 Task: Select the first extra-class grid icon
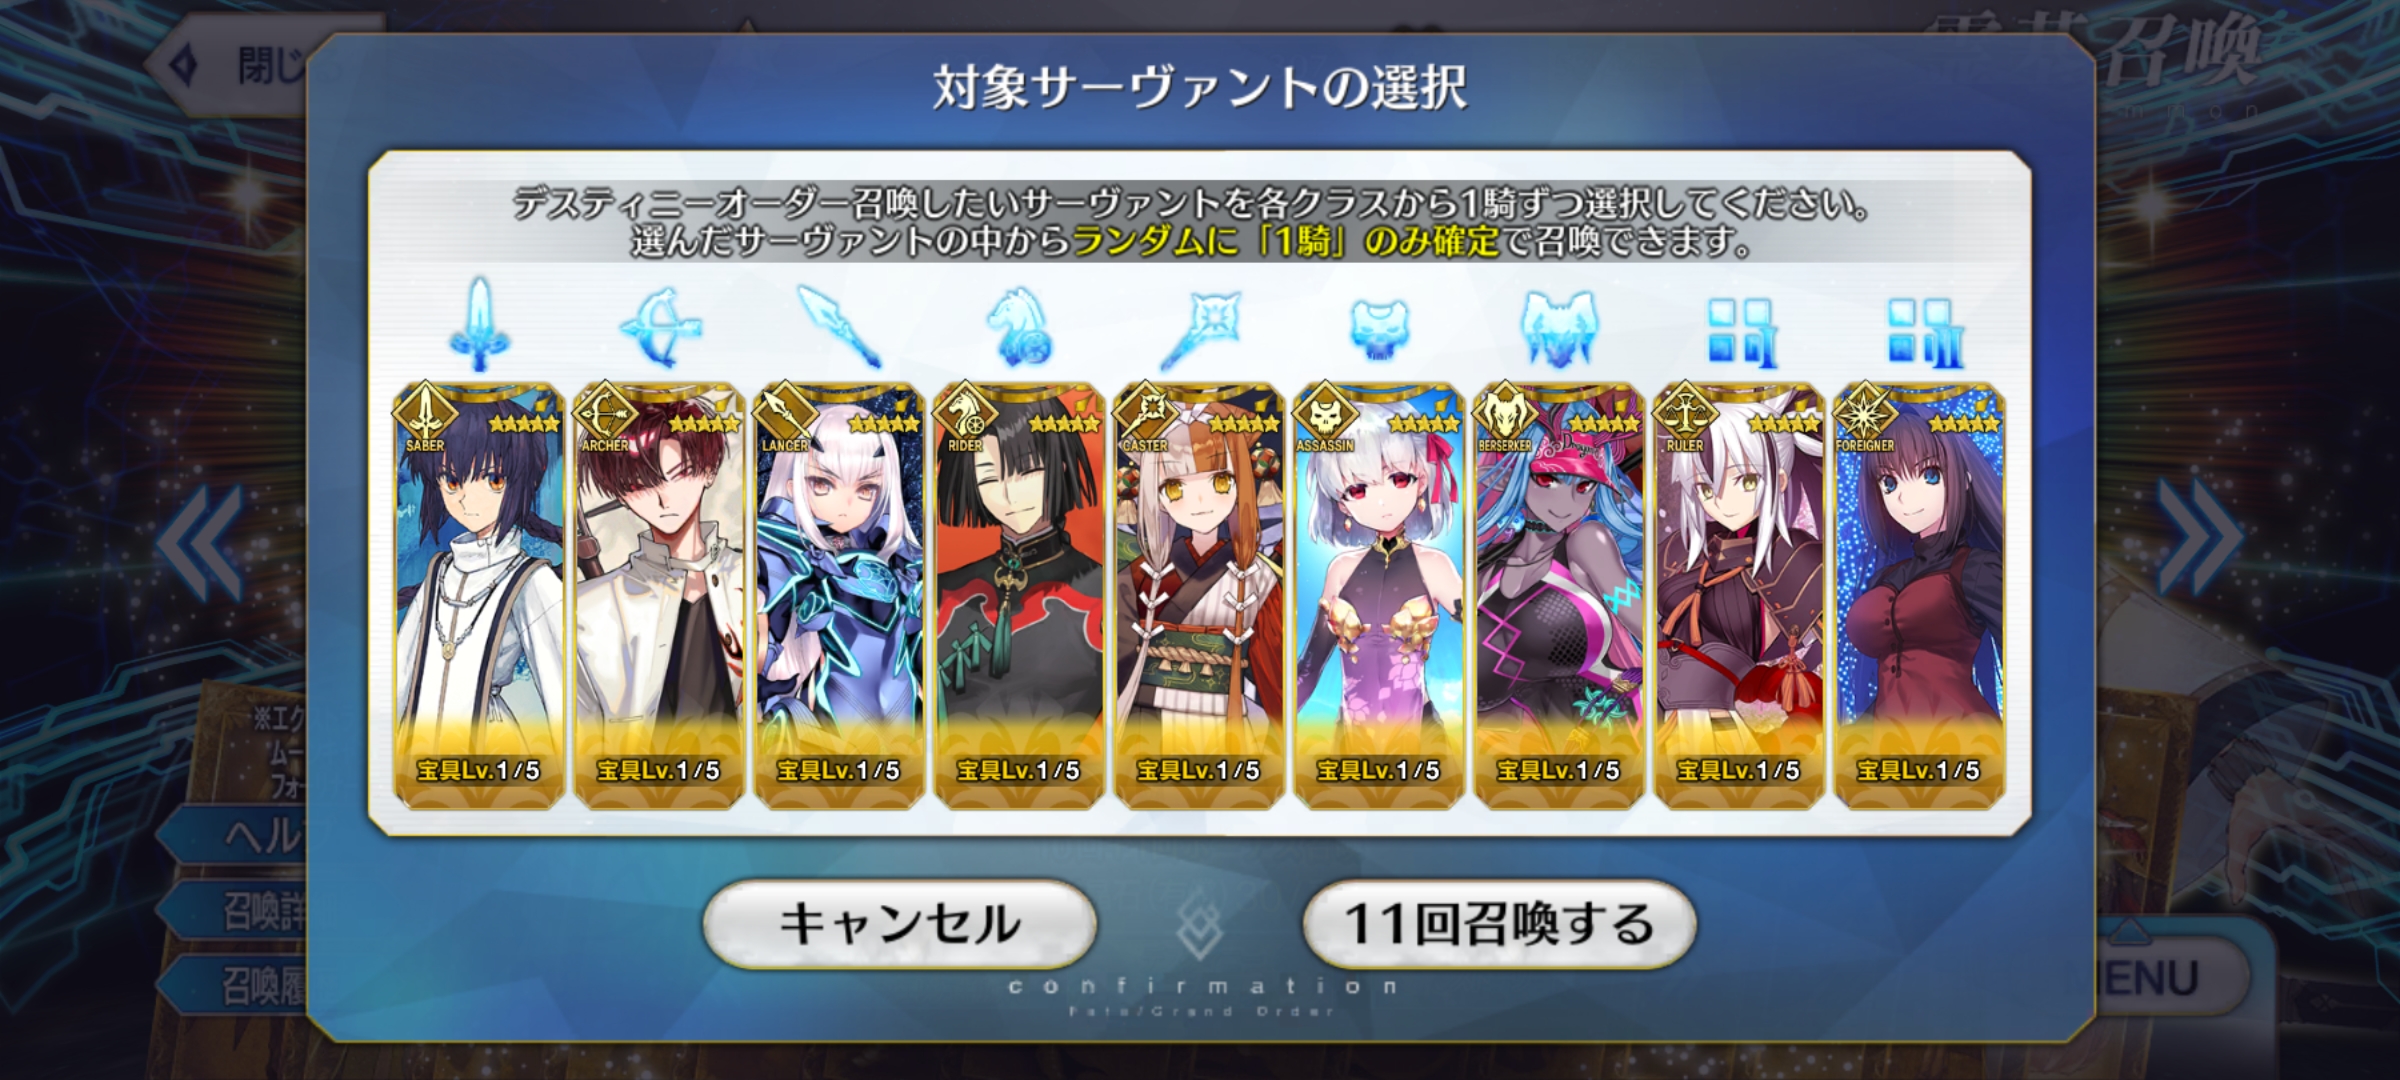[x=1740, y=332]
